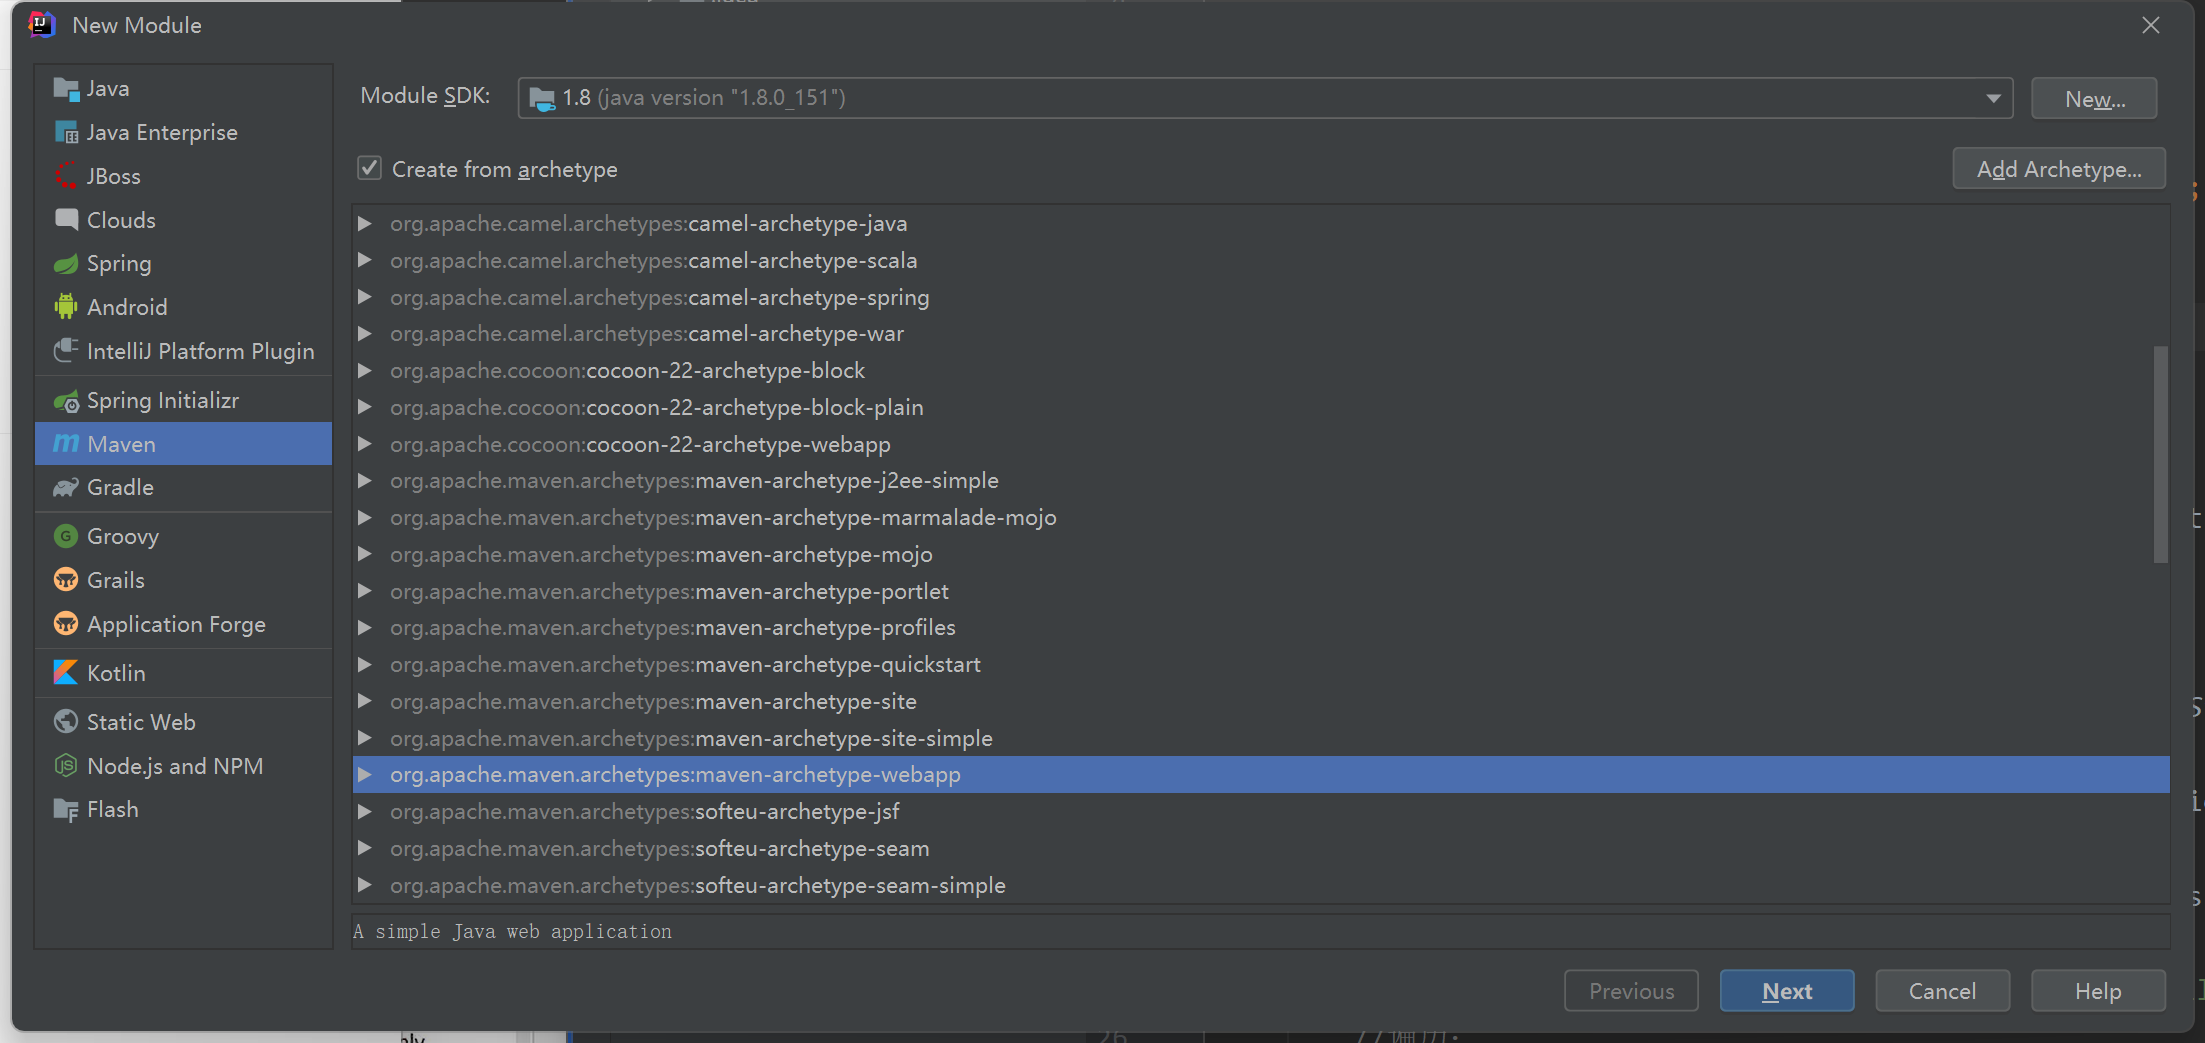2205x1043 pixels.
Task: Select maven-archetype-site-simple row
Action: tap(1261, 738)
